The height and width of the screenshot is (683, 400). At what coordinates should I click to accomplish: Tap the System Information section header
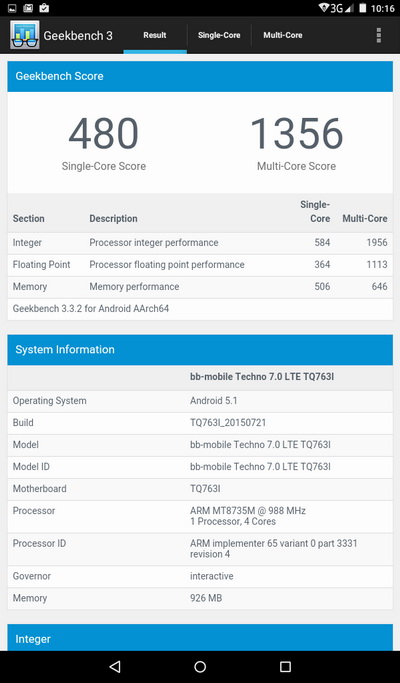[x=200, y=350]
